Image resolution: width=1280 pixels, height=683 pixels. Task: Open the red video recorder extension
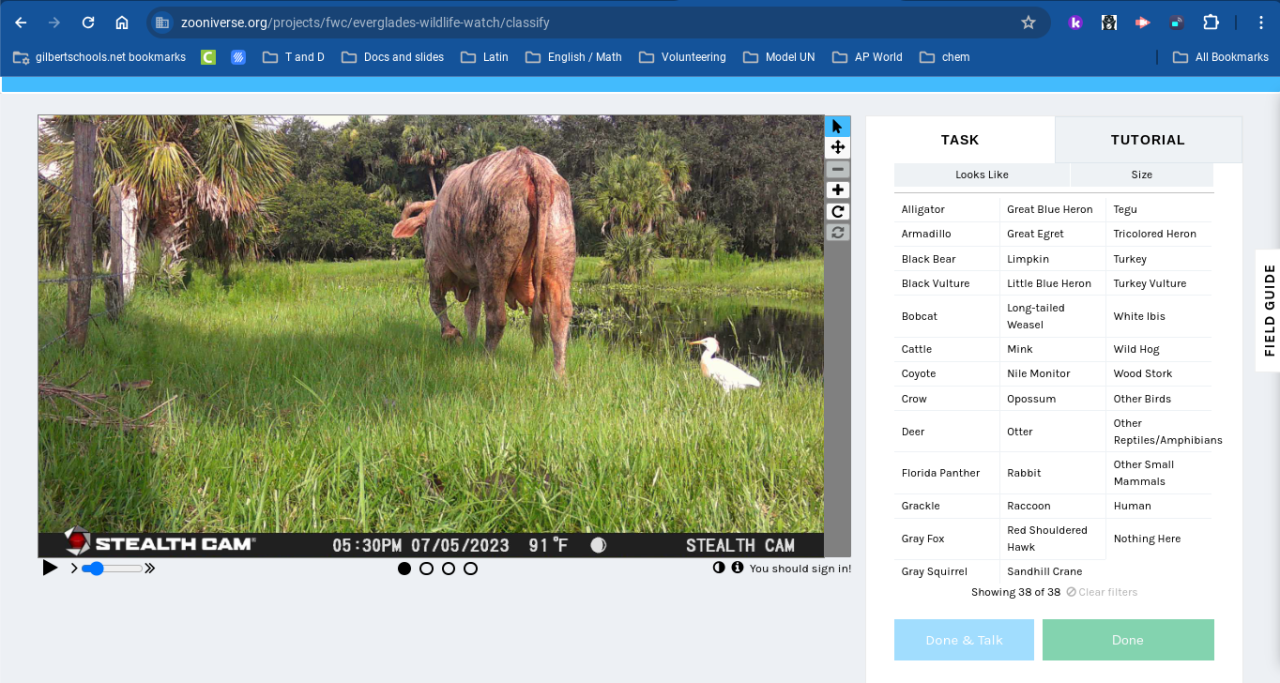1143,22
